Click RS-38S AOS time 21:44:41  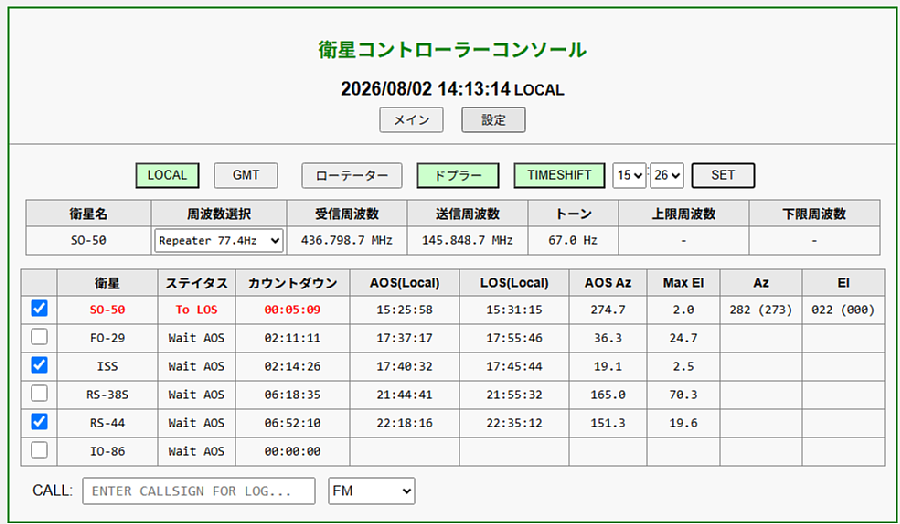point(405,395)
